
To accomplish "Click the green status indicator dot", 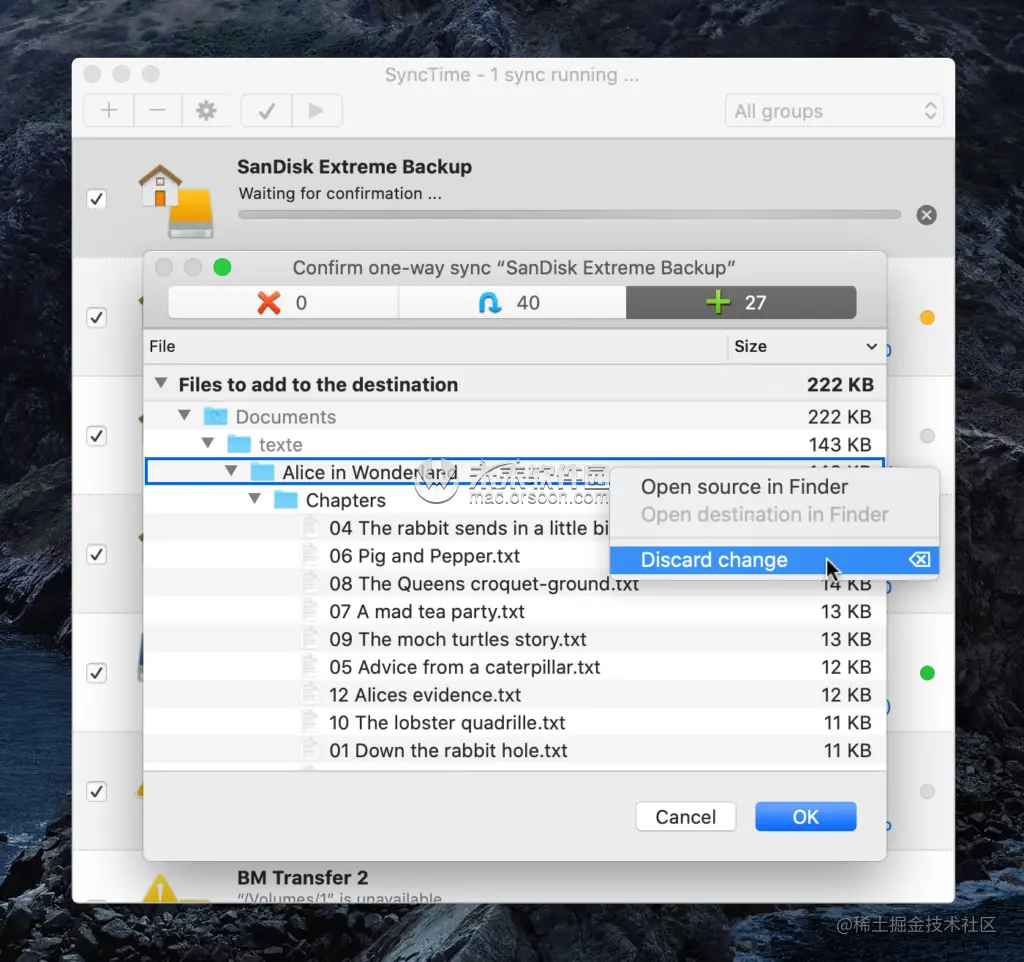I will pyautogui.click(x=927, y=673).
